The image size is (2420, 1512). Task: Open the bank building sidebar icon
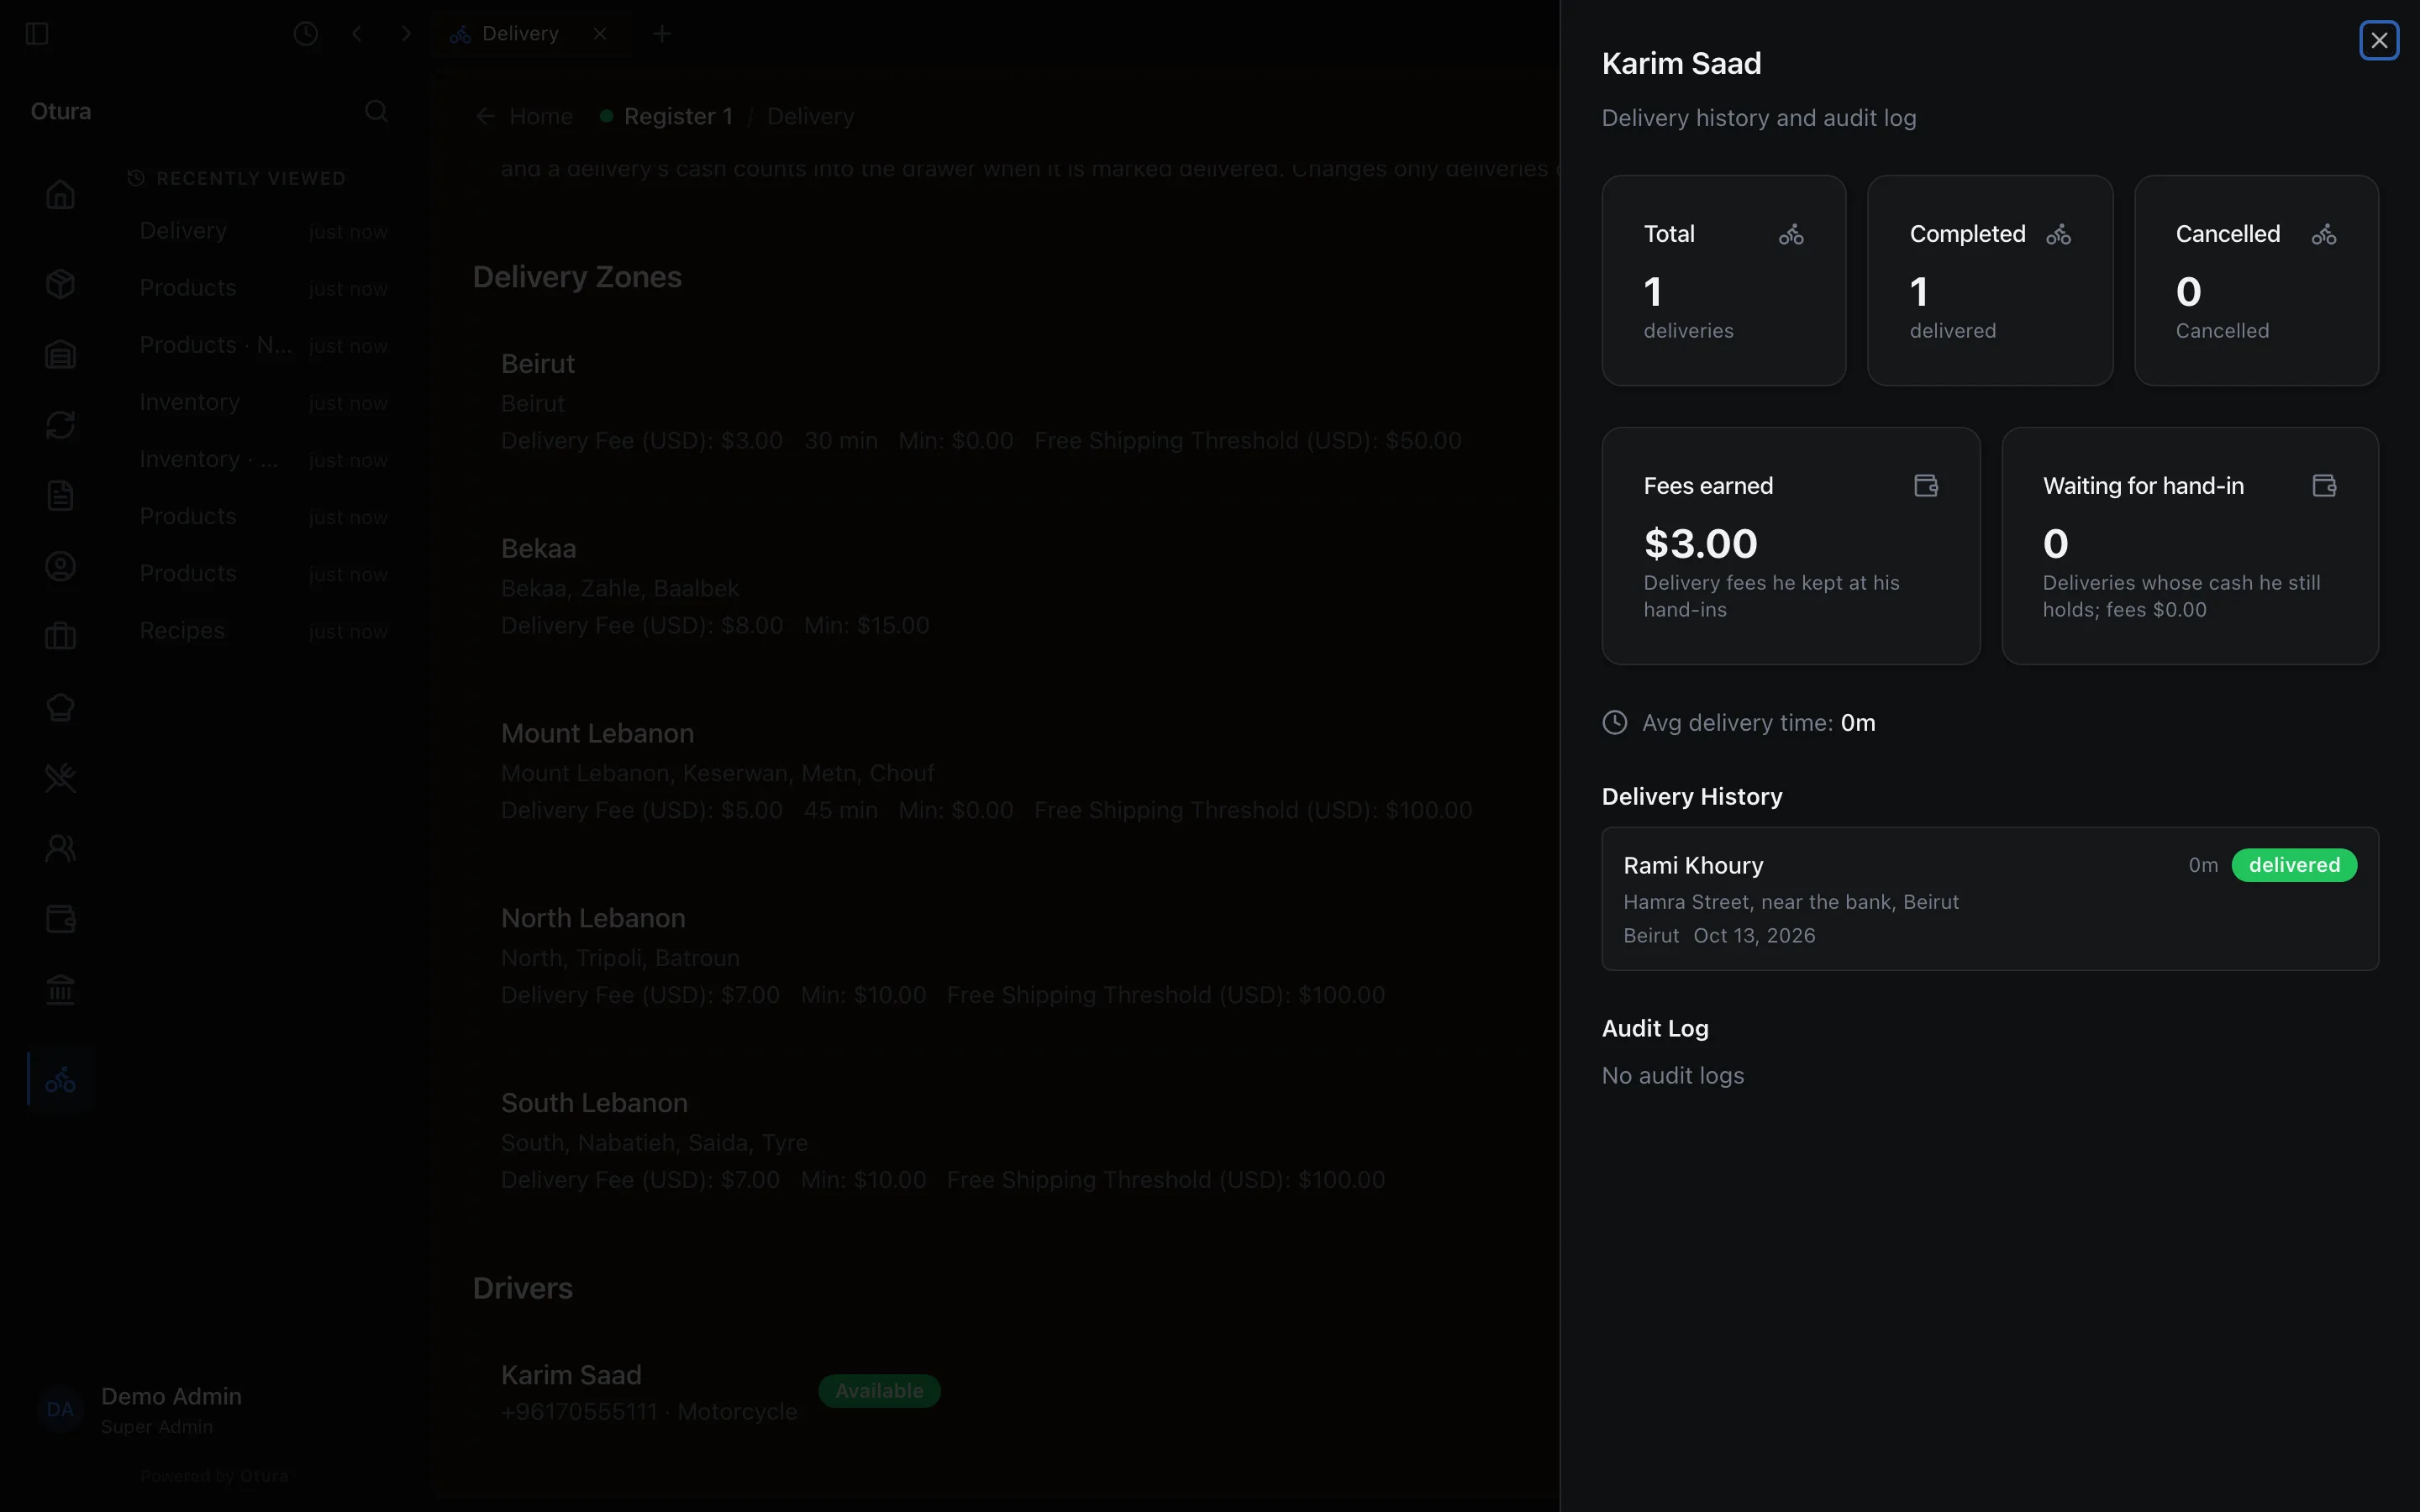tap(60, 990)
